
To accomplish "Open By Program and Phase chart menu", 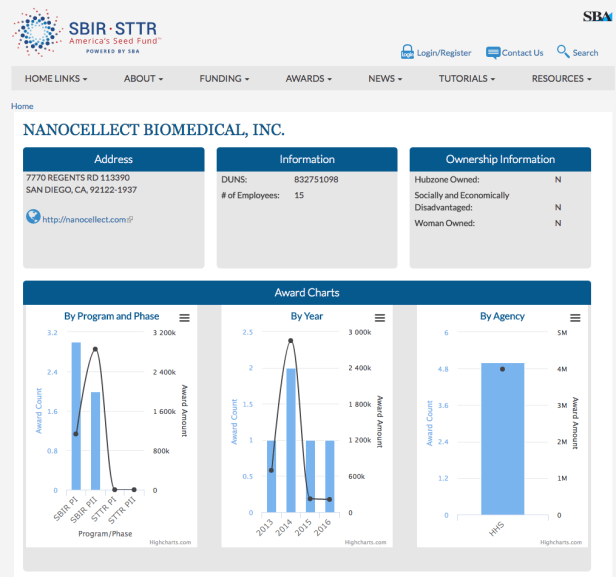I will [184, 317].
